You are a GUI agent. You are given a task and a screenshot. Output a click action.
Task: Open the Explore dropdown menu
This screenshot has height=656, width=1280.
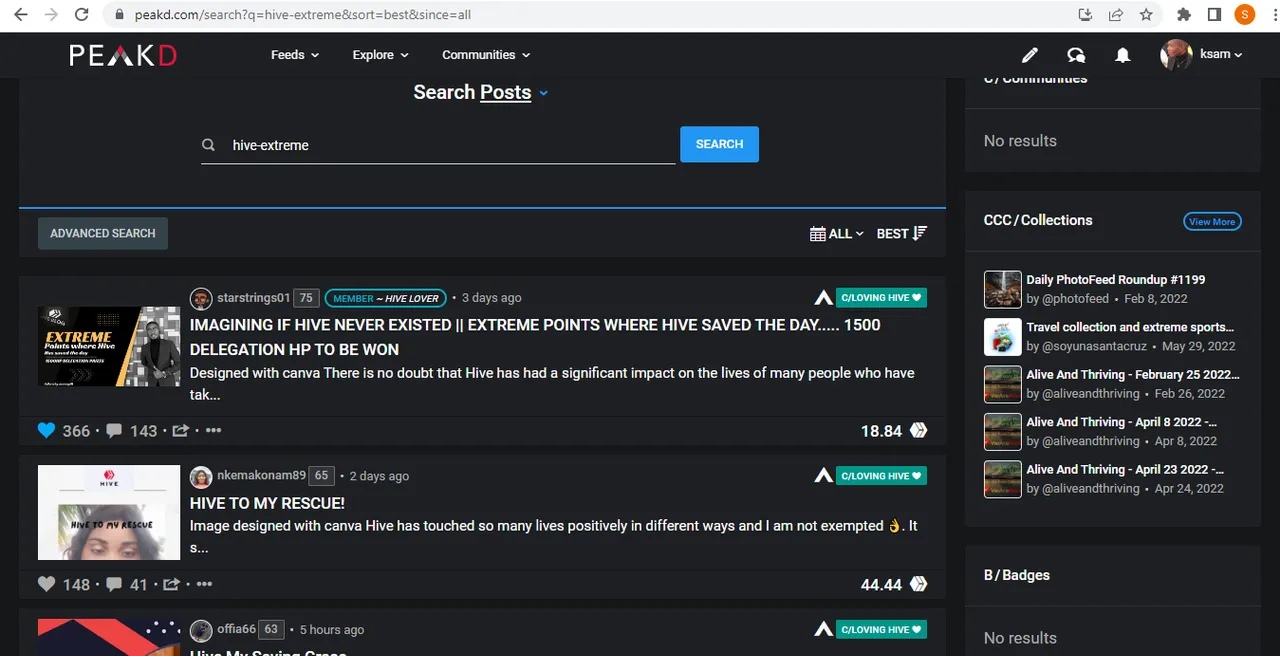pyautogui.click(x=381, y=55)
